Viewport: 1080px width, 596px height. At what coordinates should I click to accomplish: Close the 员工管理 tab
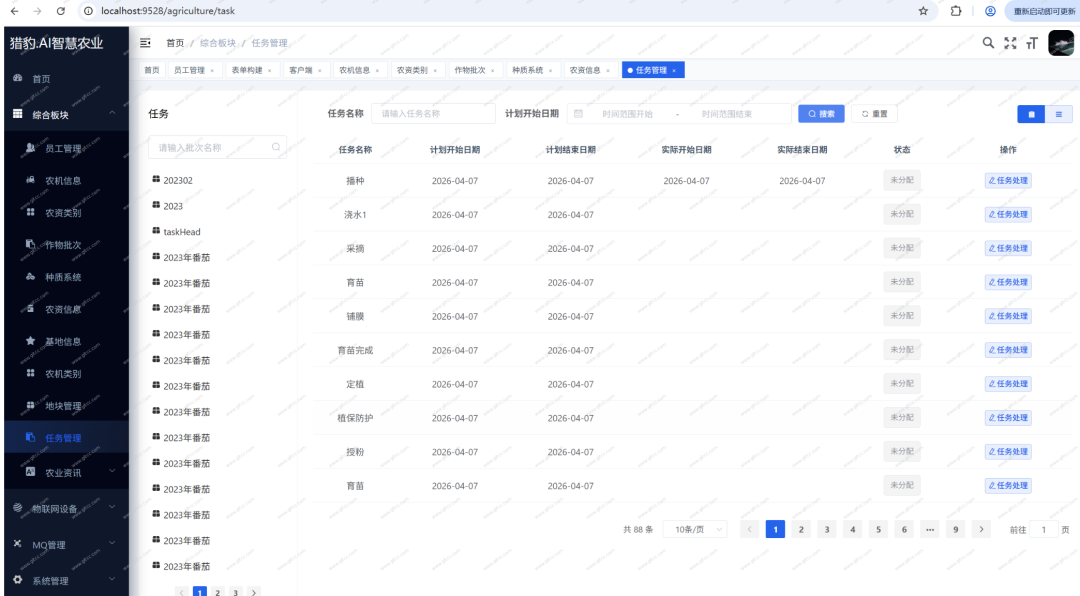212,70
